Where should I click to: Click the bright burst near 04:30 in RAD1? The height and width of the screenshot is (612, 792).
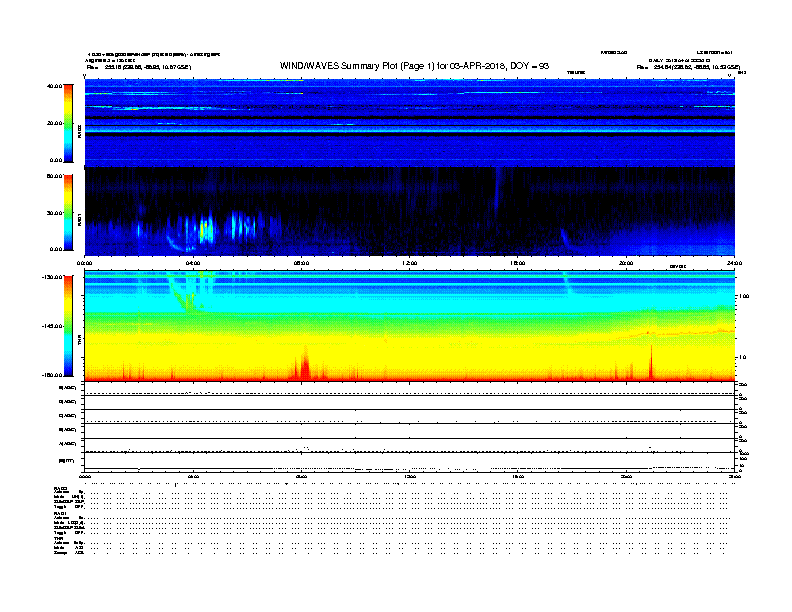(x=204, y=229)
